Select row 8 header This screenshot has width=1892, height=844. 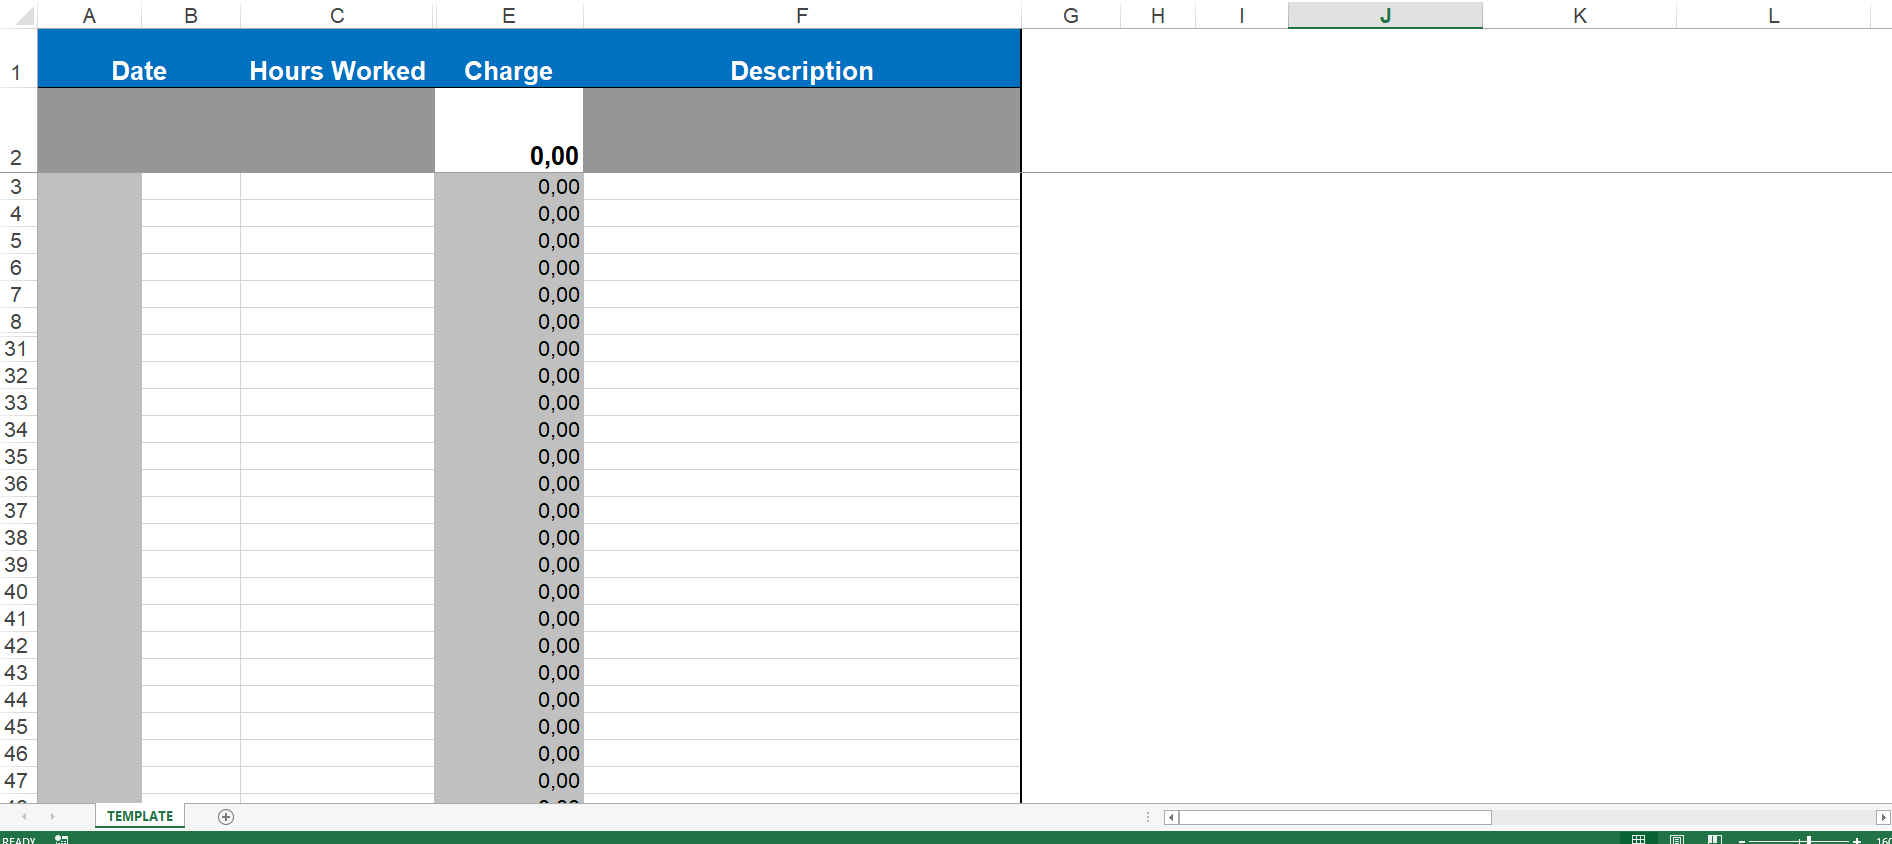18,321
